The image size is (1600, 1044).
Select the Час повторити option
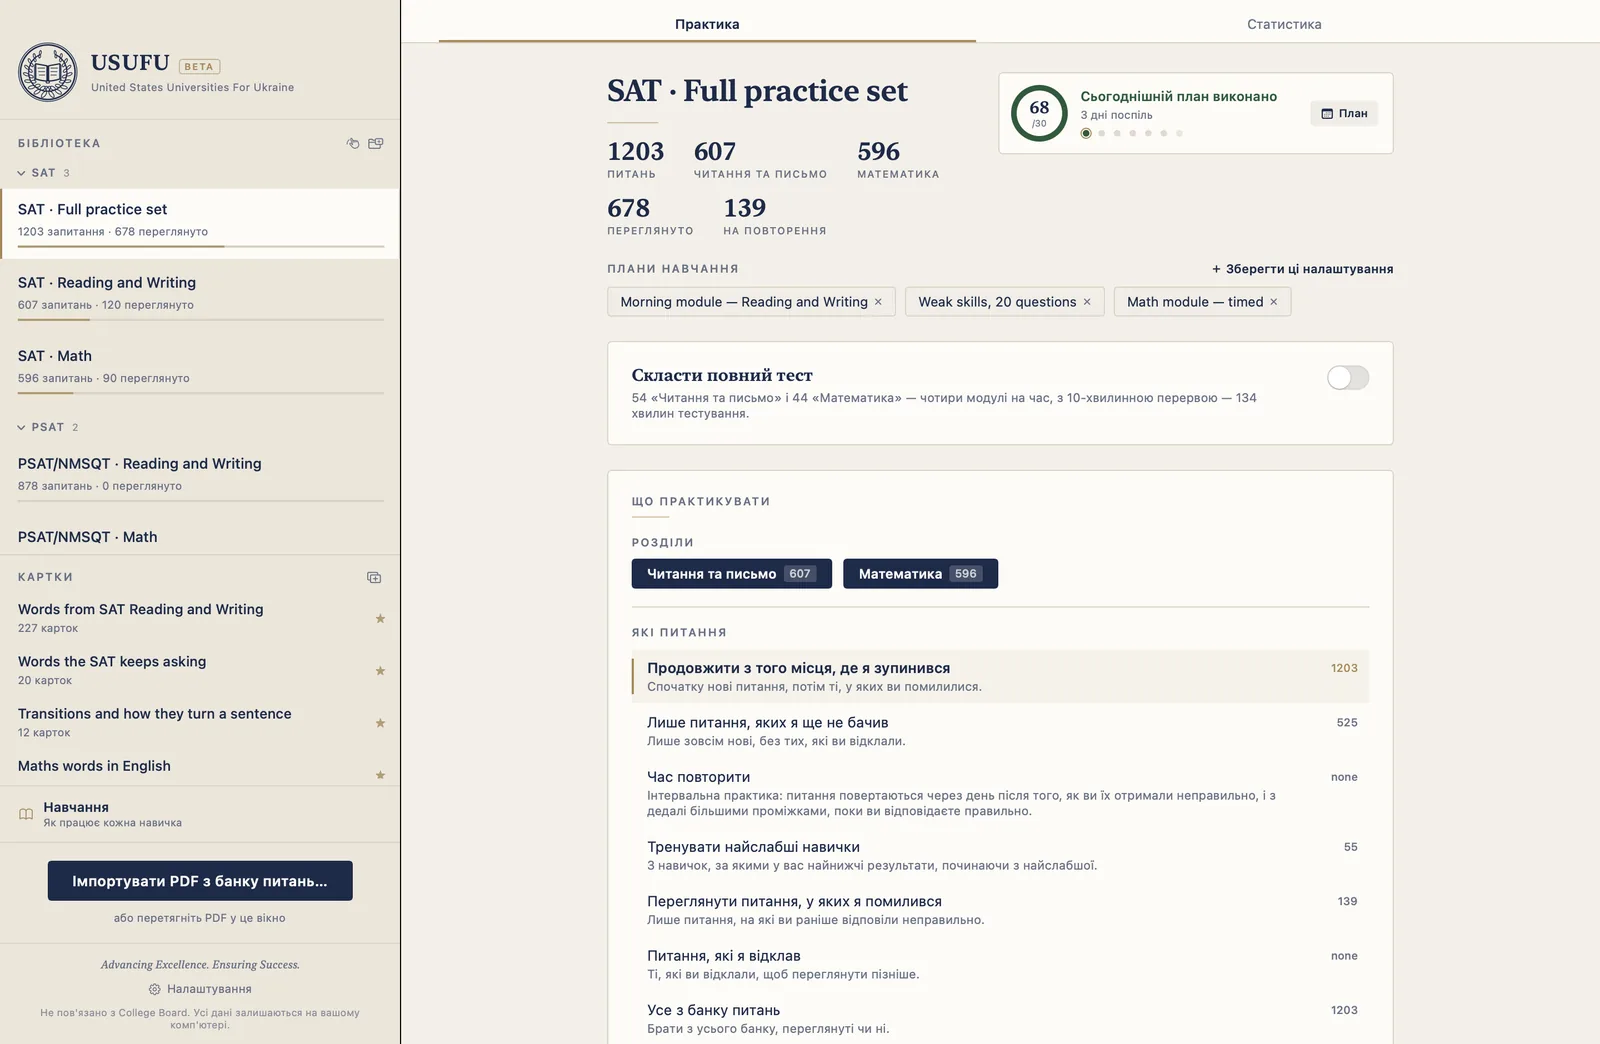(1000, 793)
